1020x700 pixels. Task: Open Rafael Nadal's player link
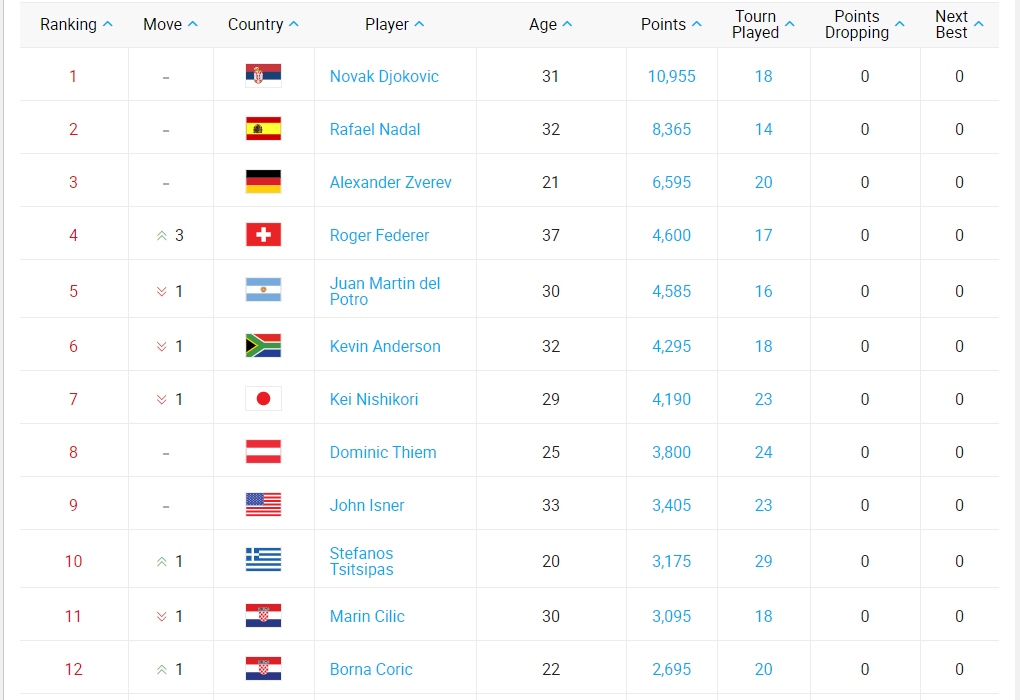point(375,129)
